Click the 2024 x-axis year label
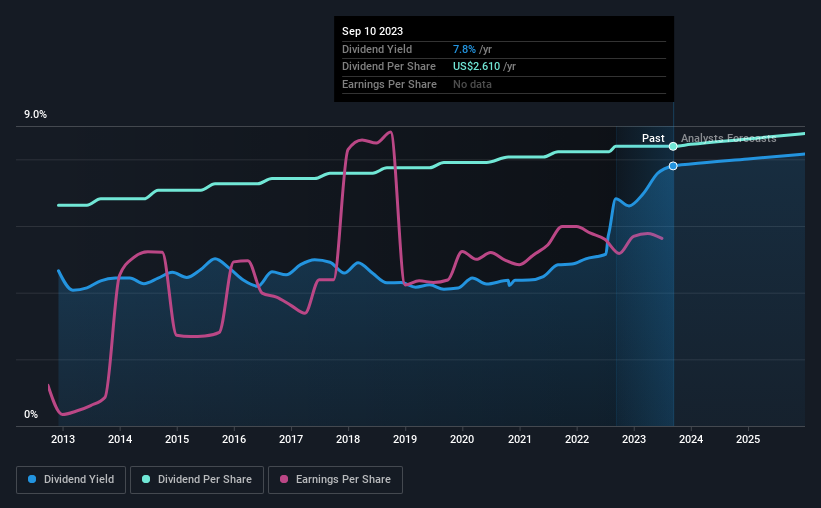 (691, 439)
